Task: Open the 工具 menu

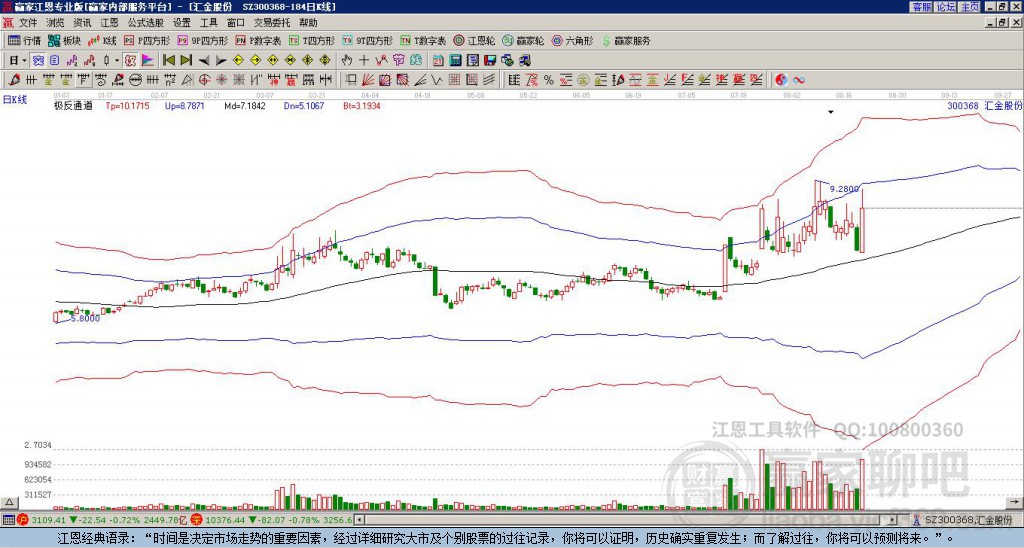Action: click(208, 23)
